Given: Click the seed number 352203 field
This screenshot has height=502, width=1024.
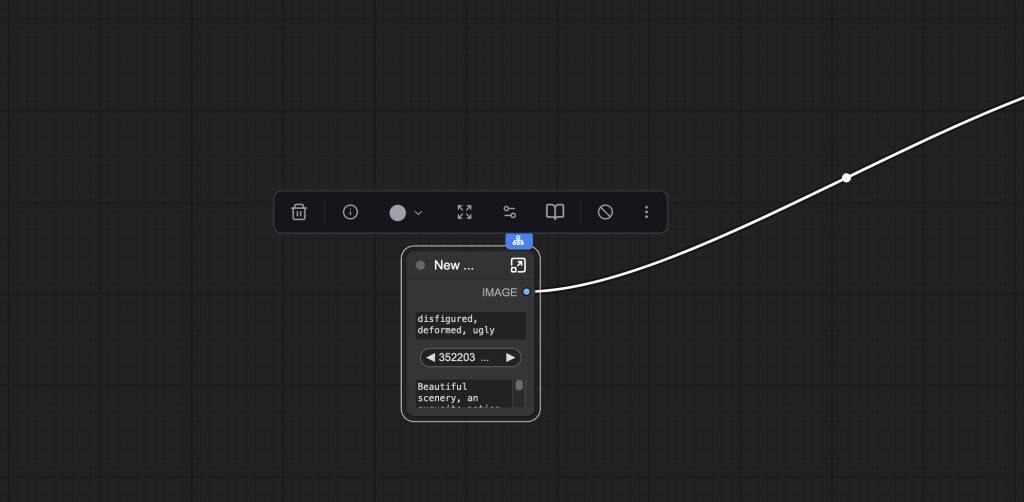Looking at the screenshot, I should point(462,357).
